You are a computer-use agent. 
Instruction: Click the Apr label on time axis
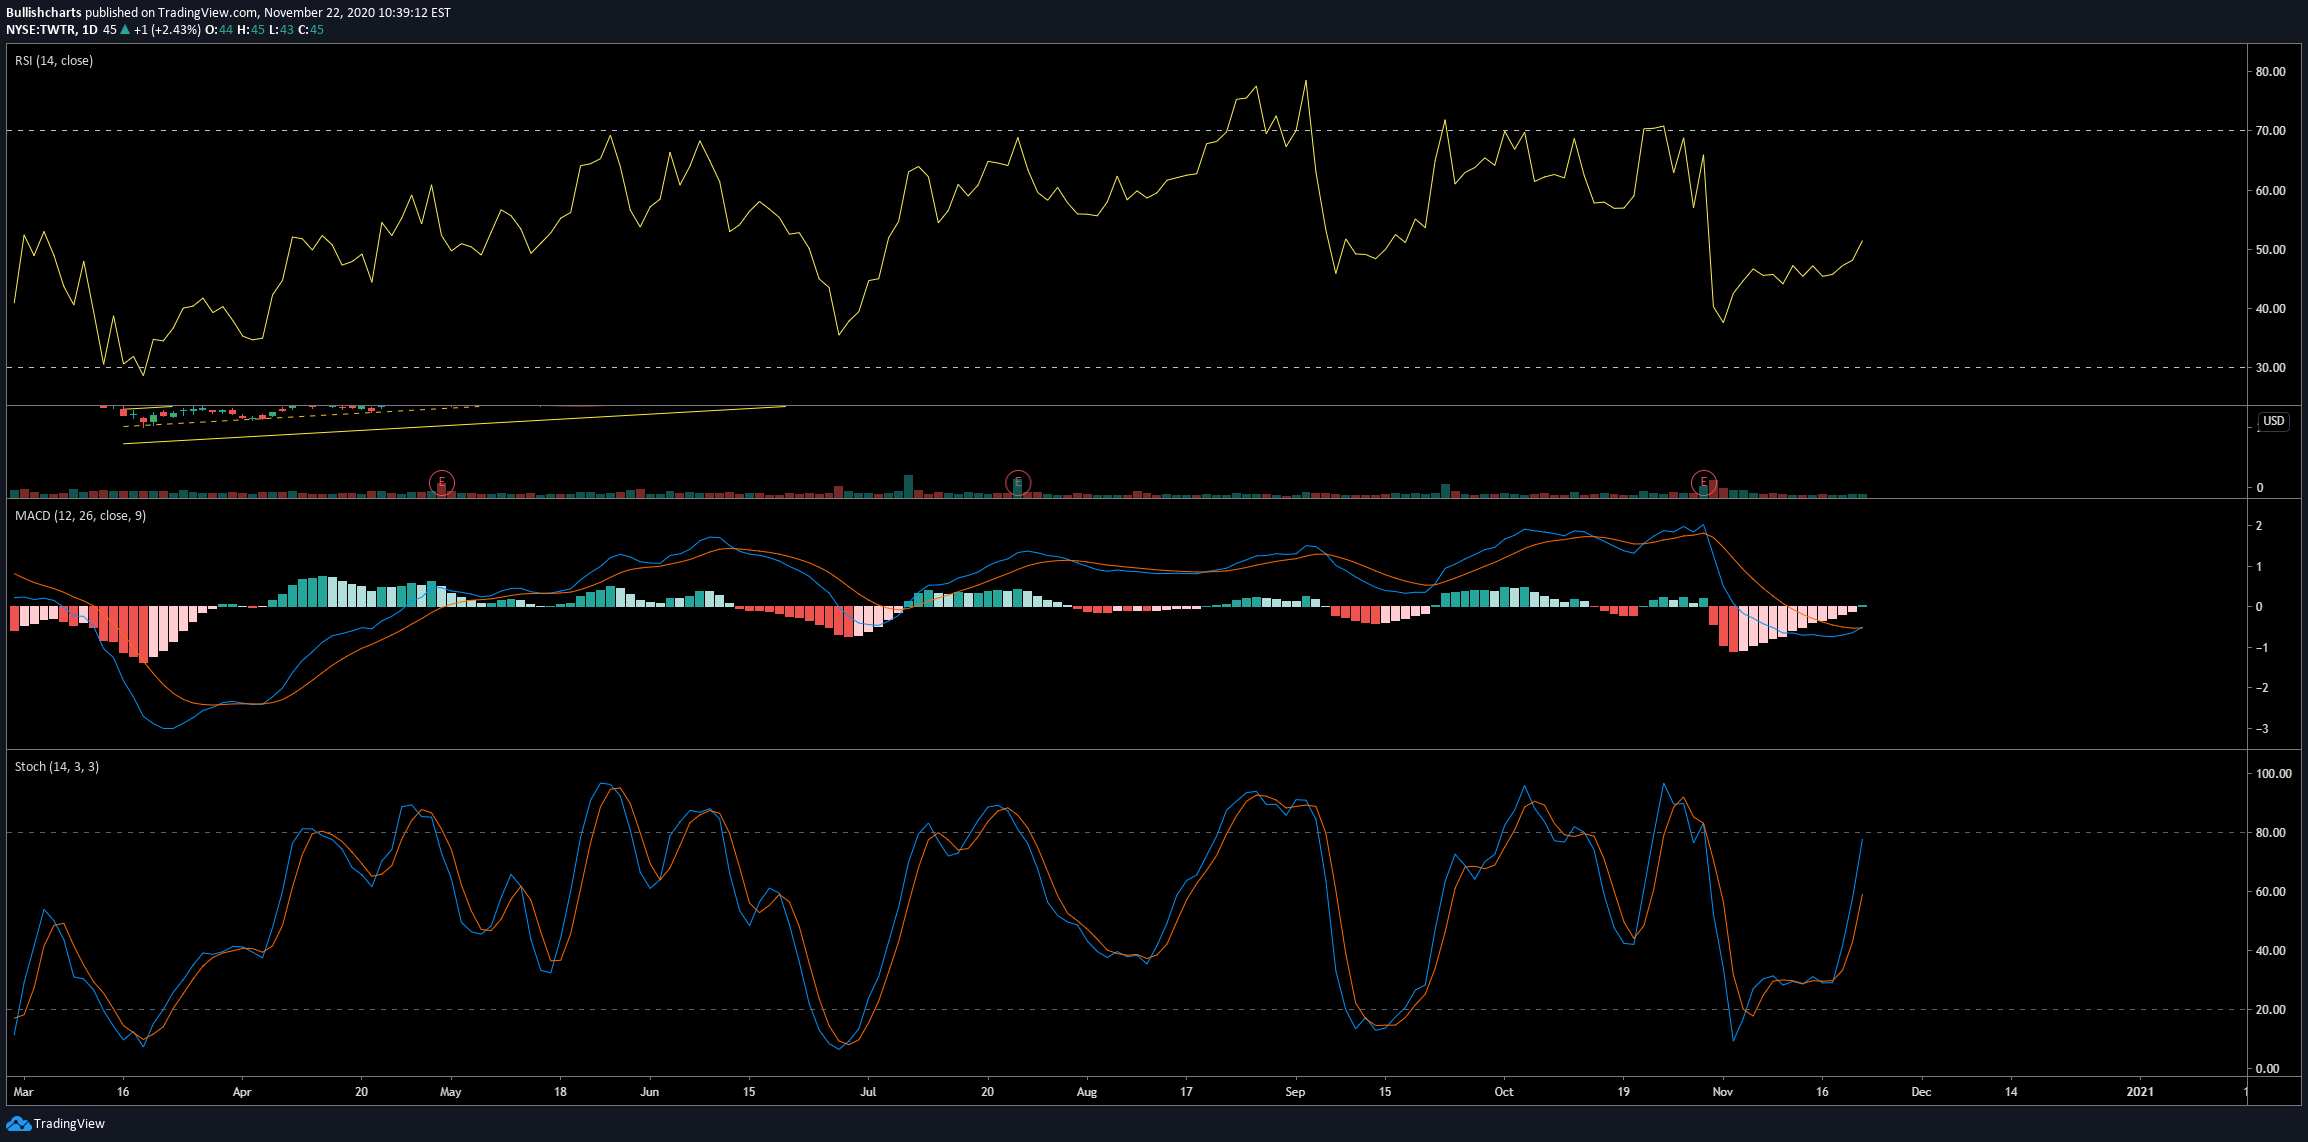coord(242,1092)
